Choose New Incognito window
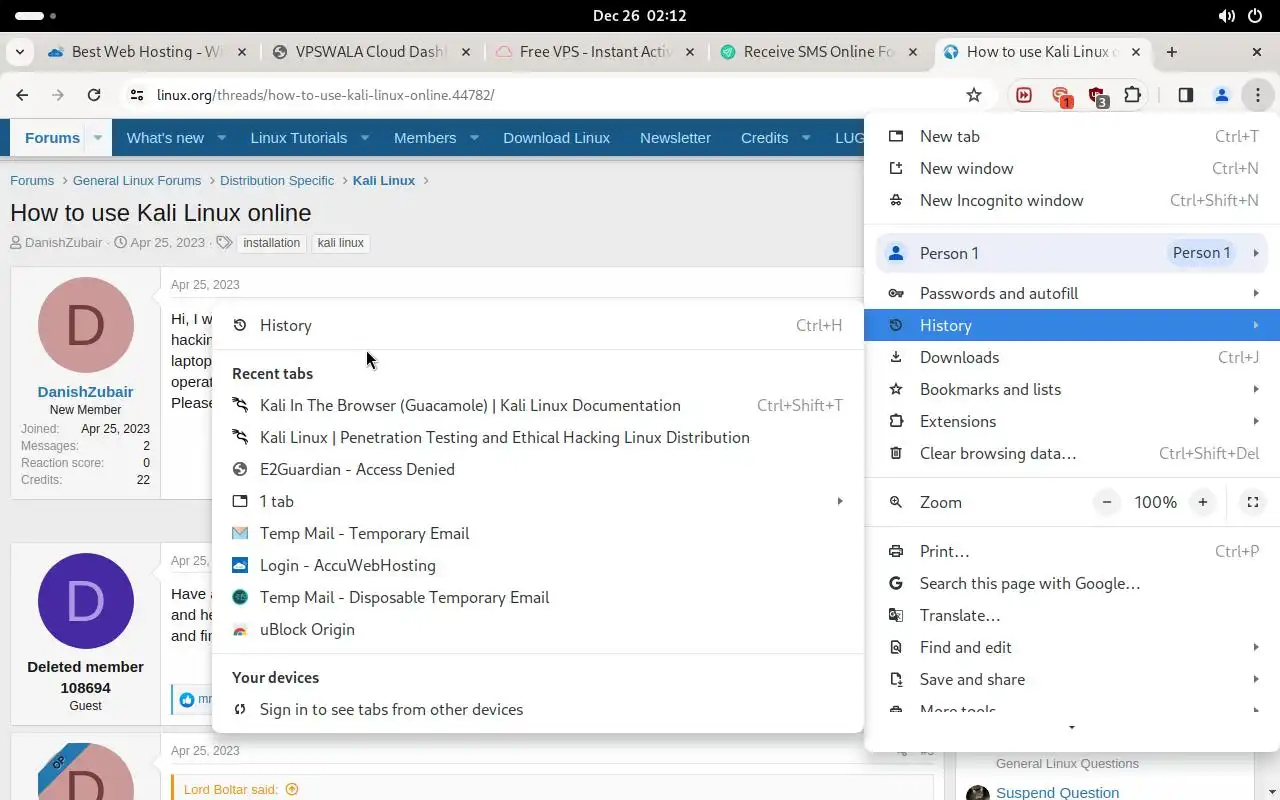 tap(1072, 200)
